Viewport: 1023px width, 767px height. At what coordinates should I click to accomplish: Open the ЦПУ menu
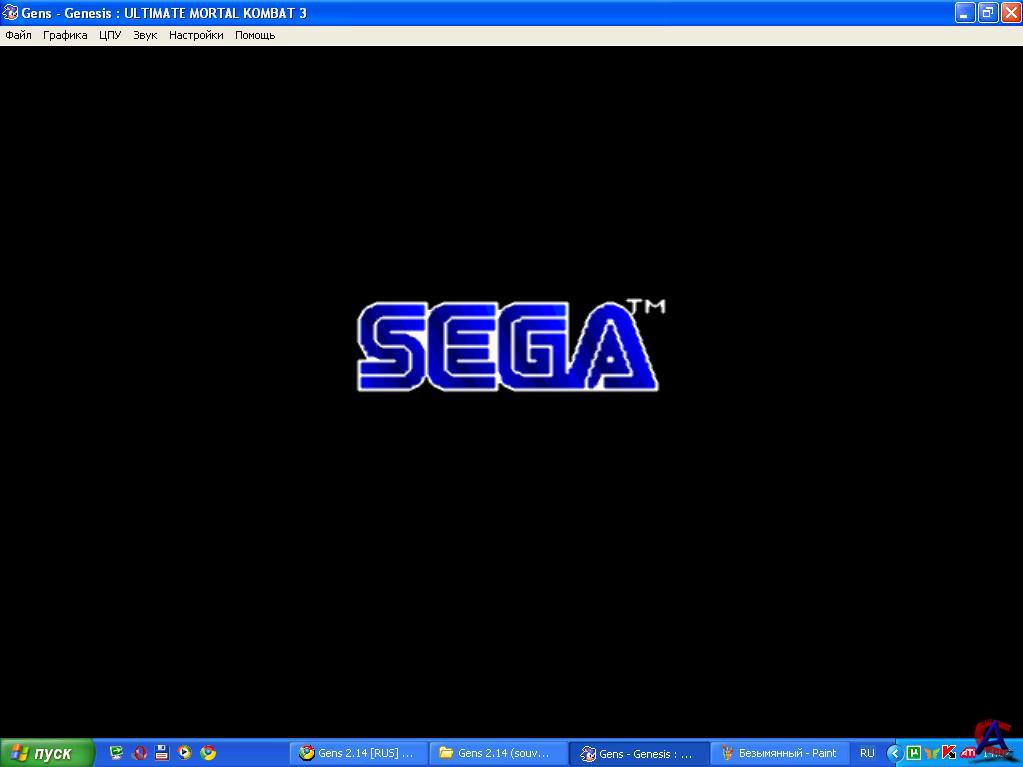110,35
